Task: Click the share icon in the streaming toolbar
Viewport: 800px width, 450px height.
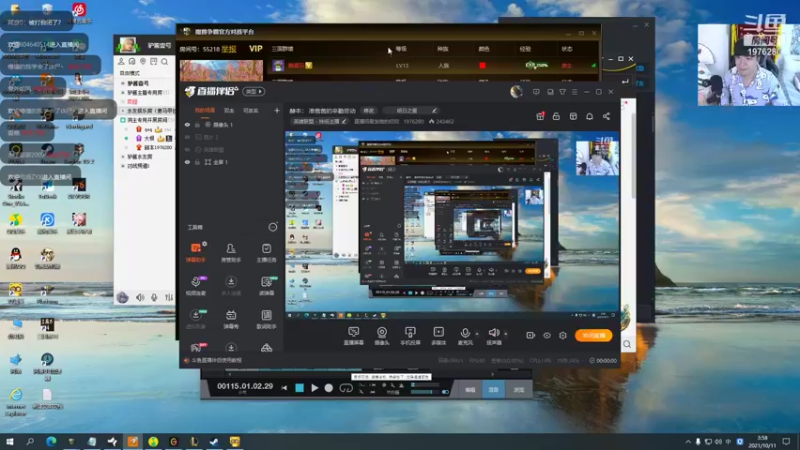Action: point(606,116)
